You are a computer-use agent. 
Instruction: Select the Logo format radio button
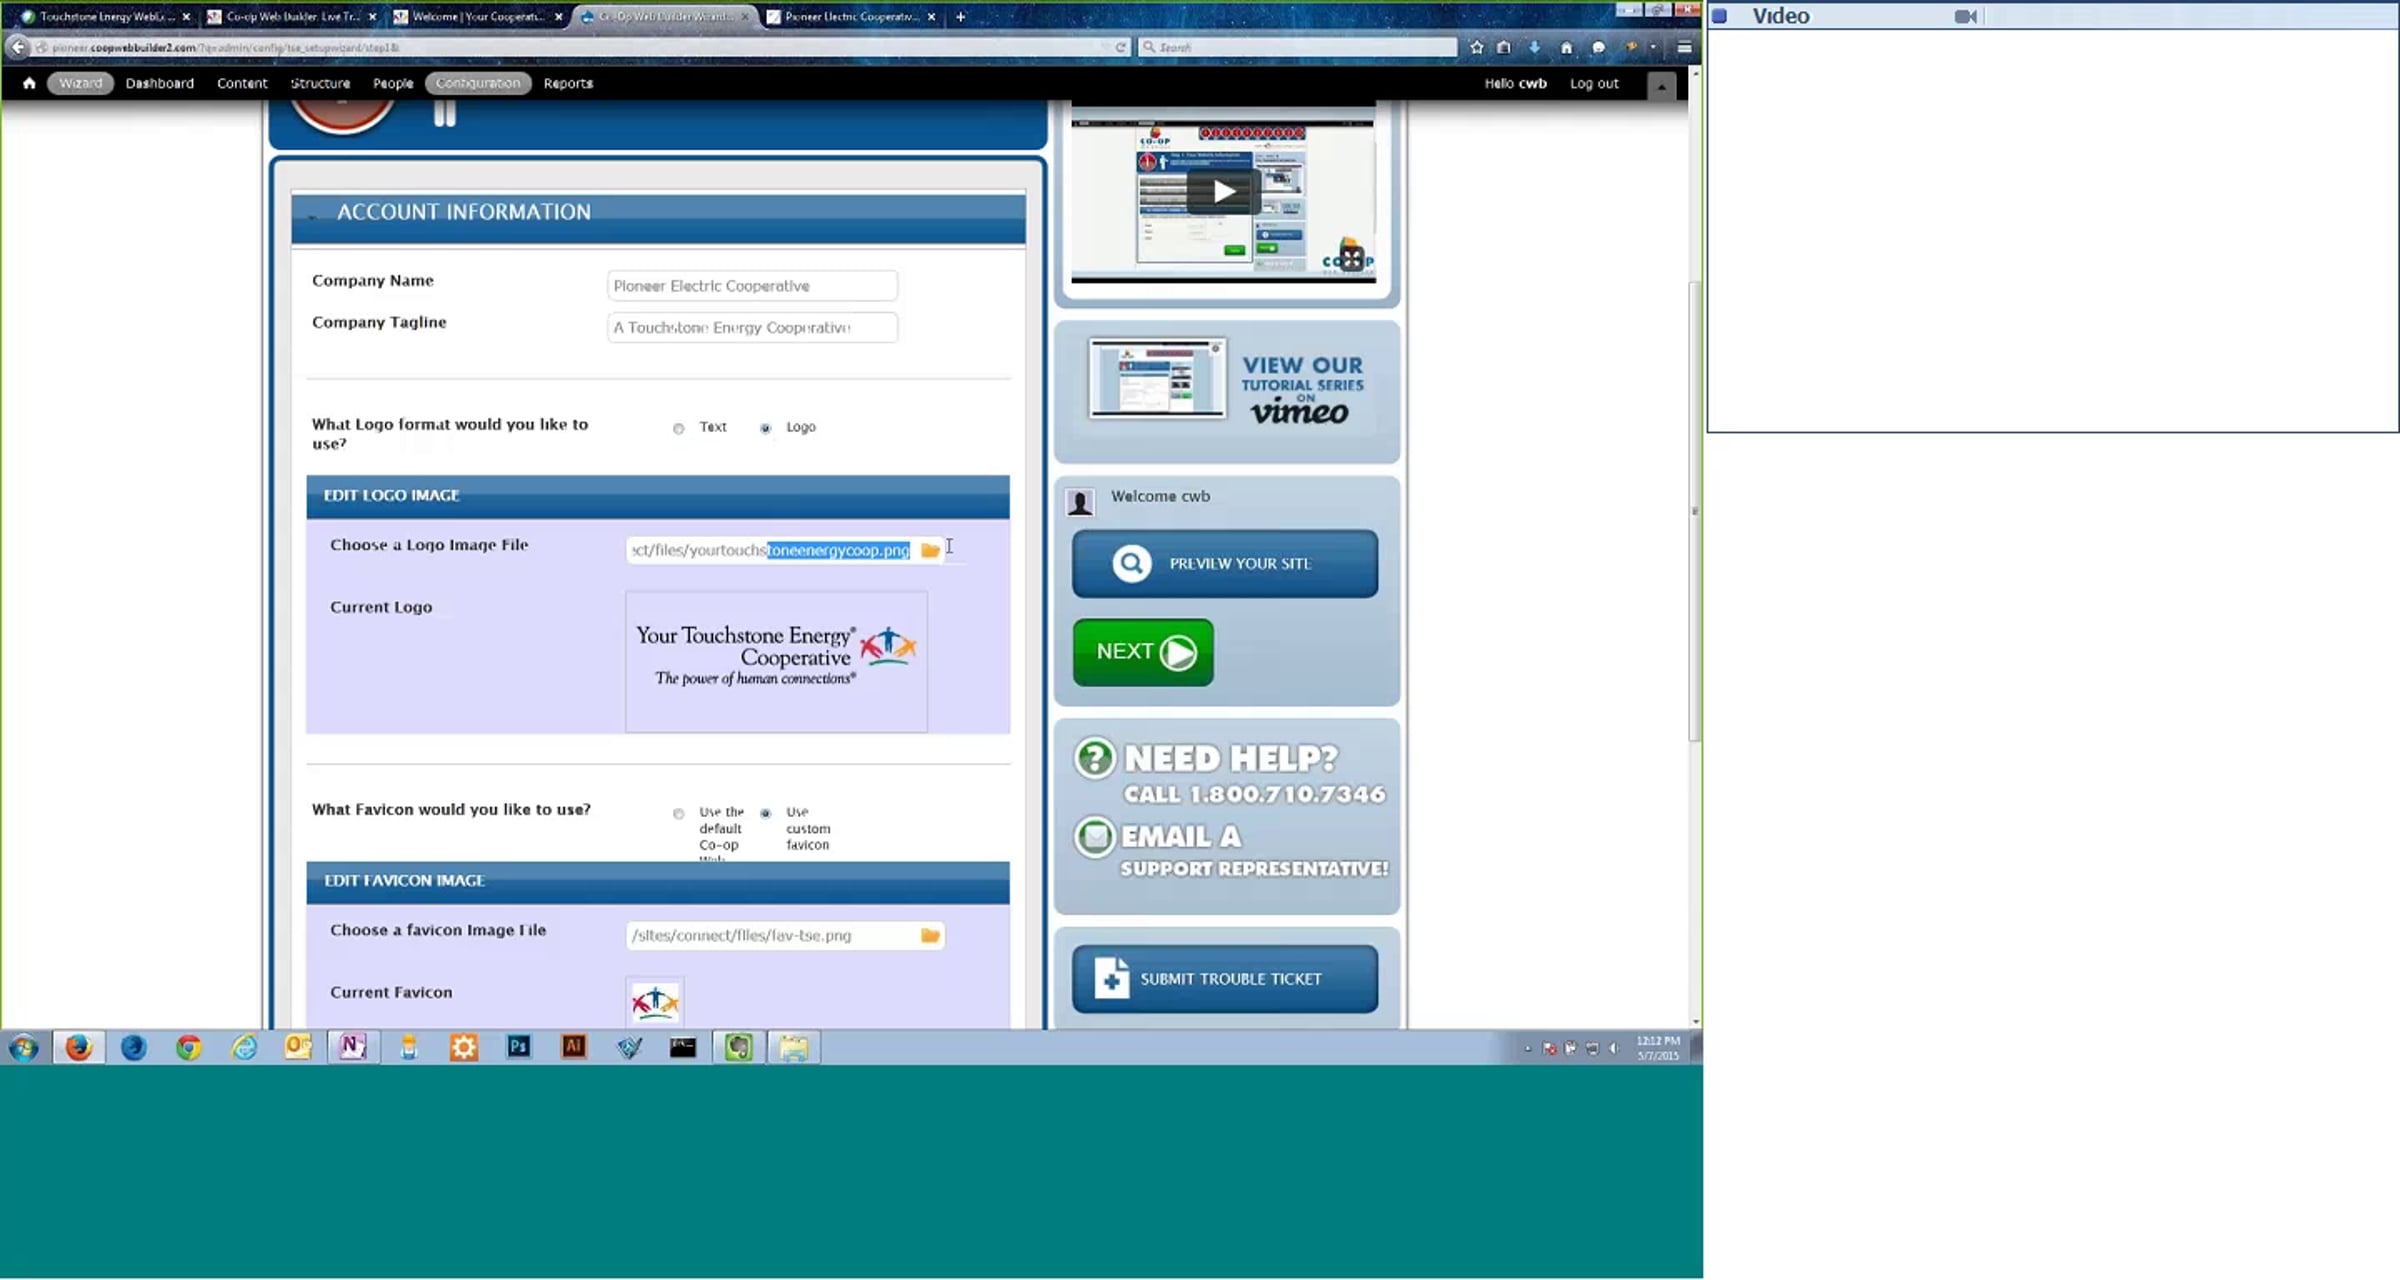click(766, 428)
